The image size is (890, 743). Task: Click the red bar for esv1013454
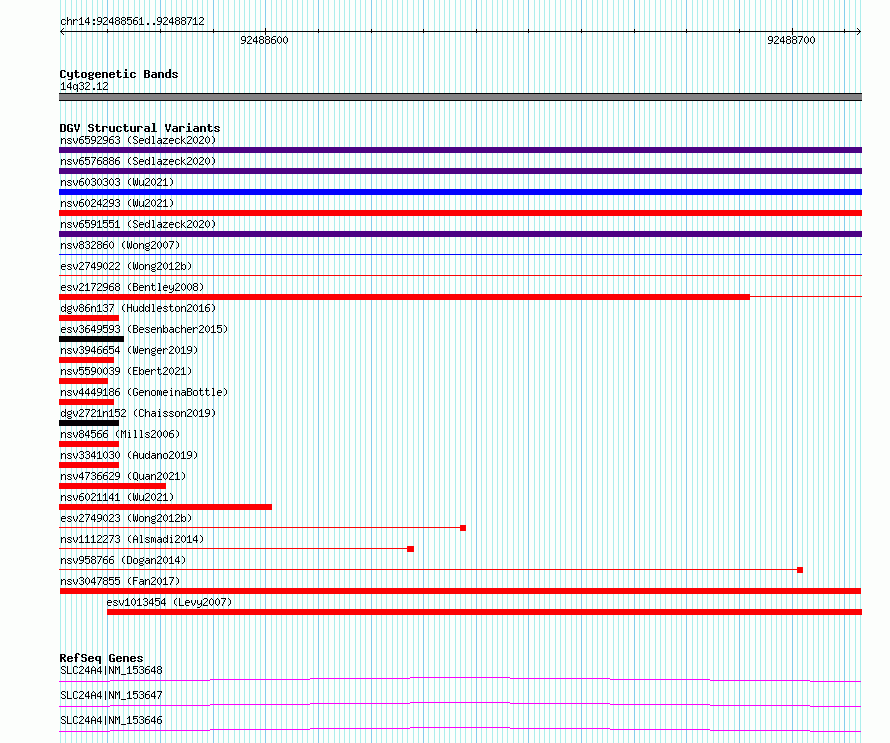(484, 612)
